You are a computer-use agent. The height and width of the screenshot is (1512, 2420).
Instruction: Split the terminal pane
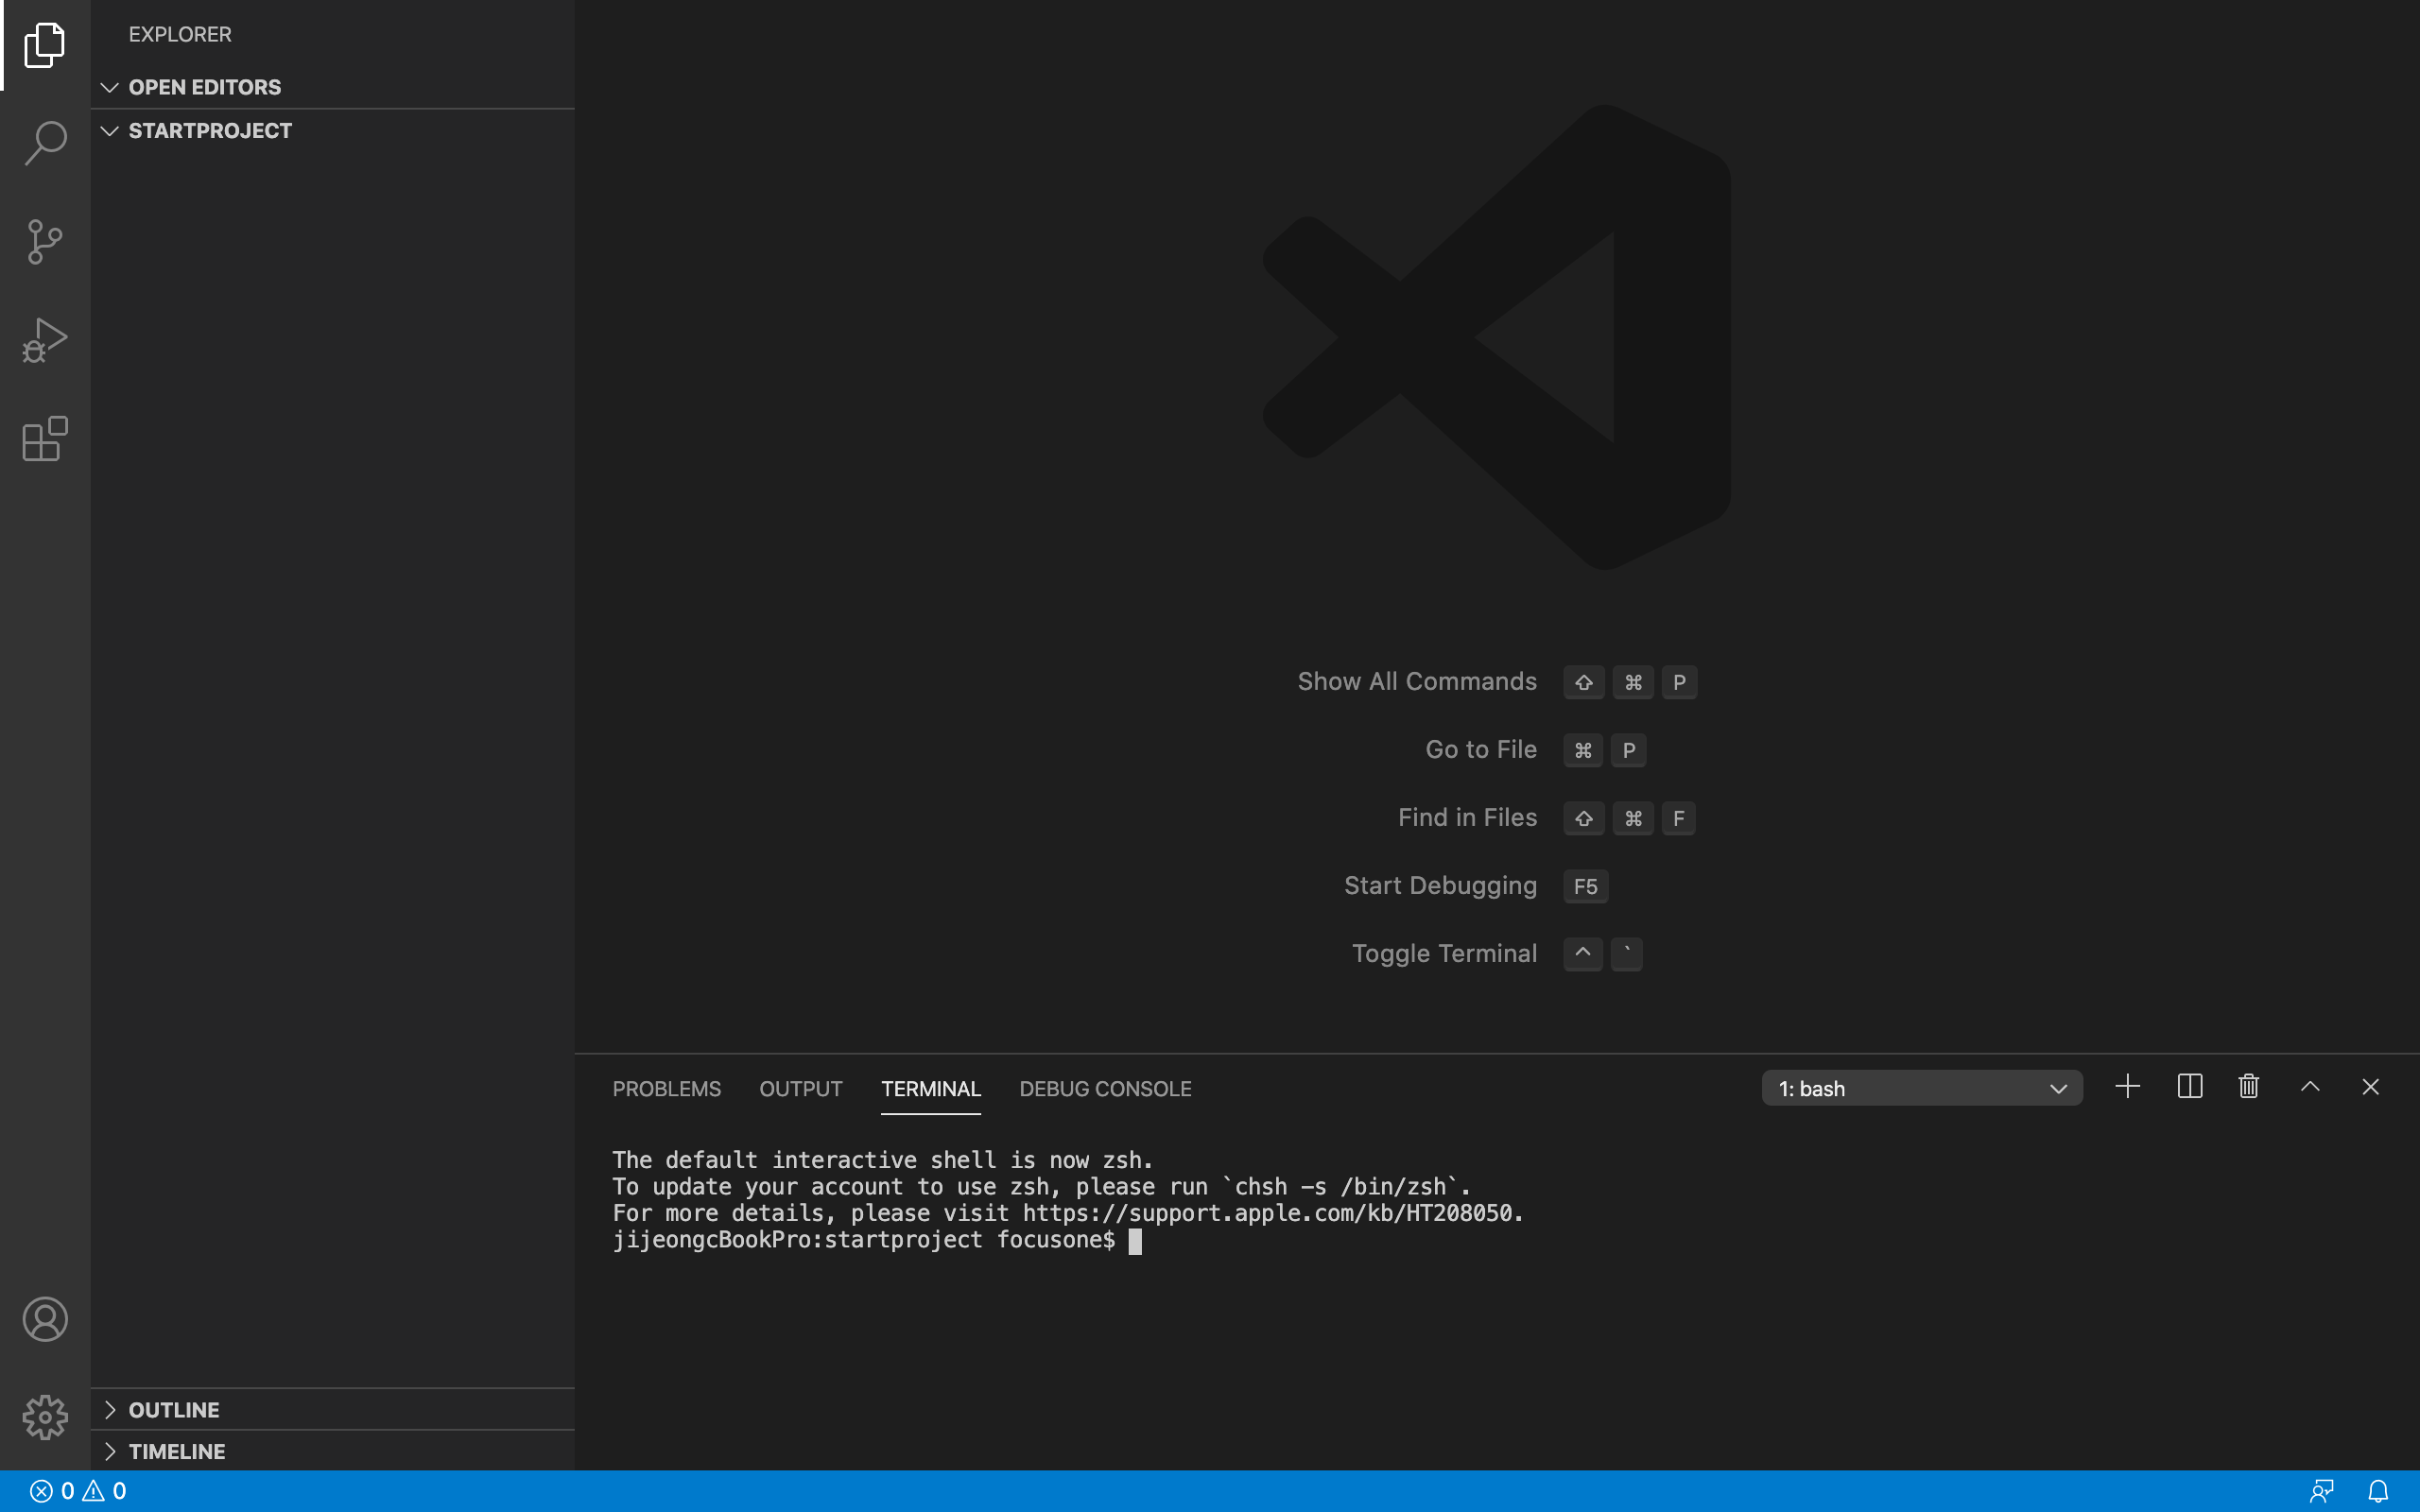(2189, 1087)
